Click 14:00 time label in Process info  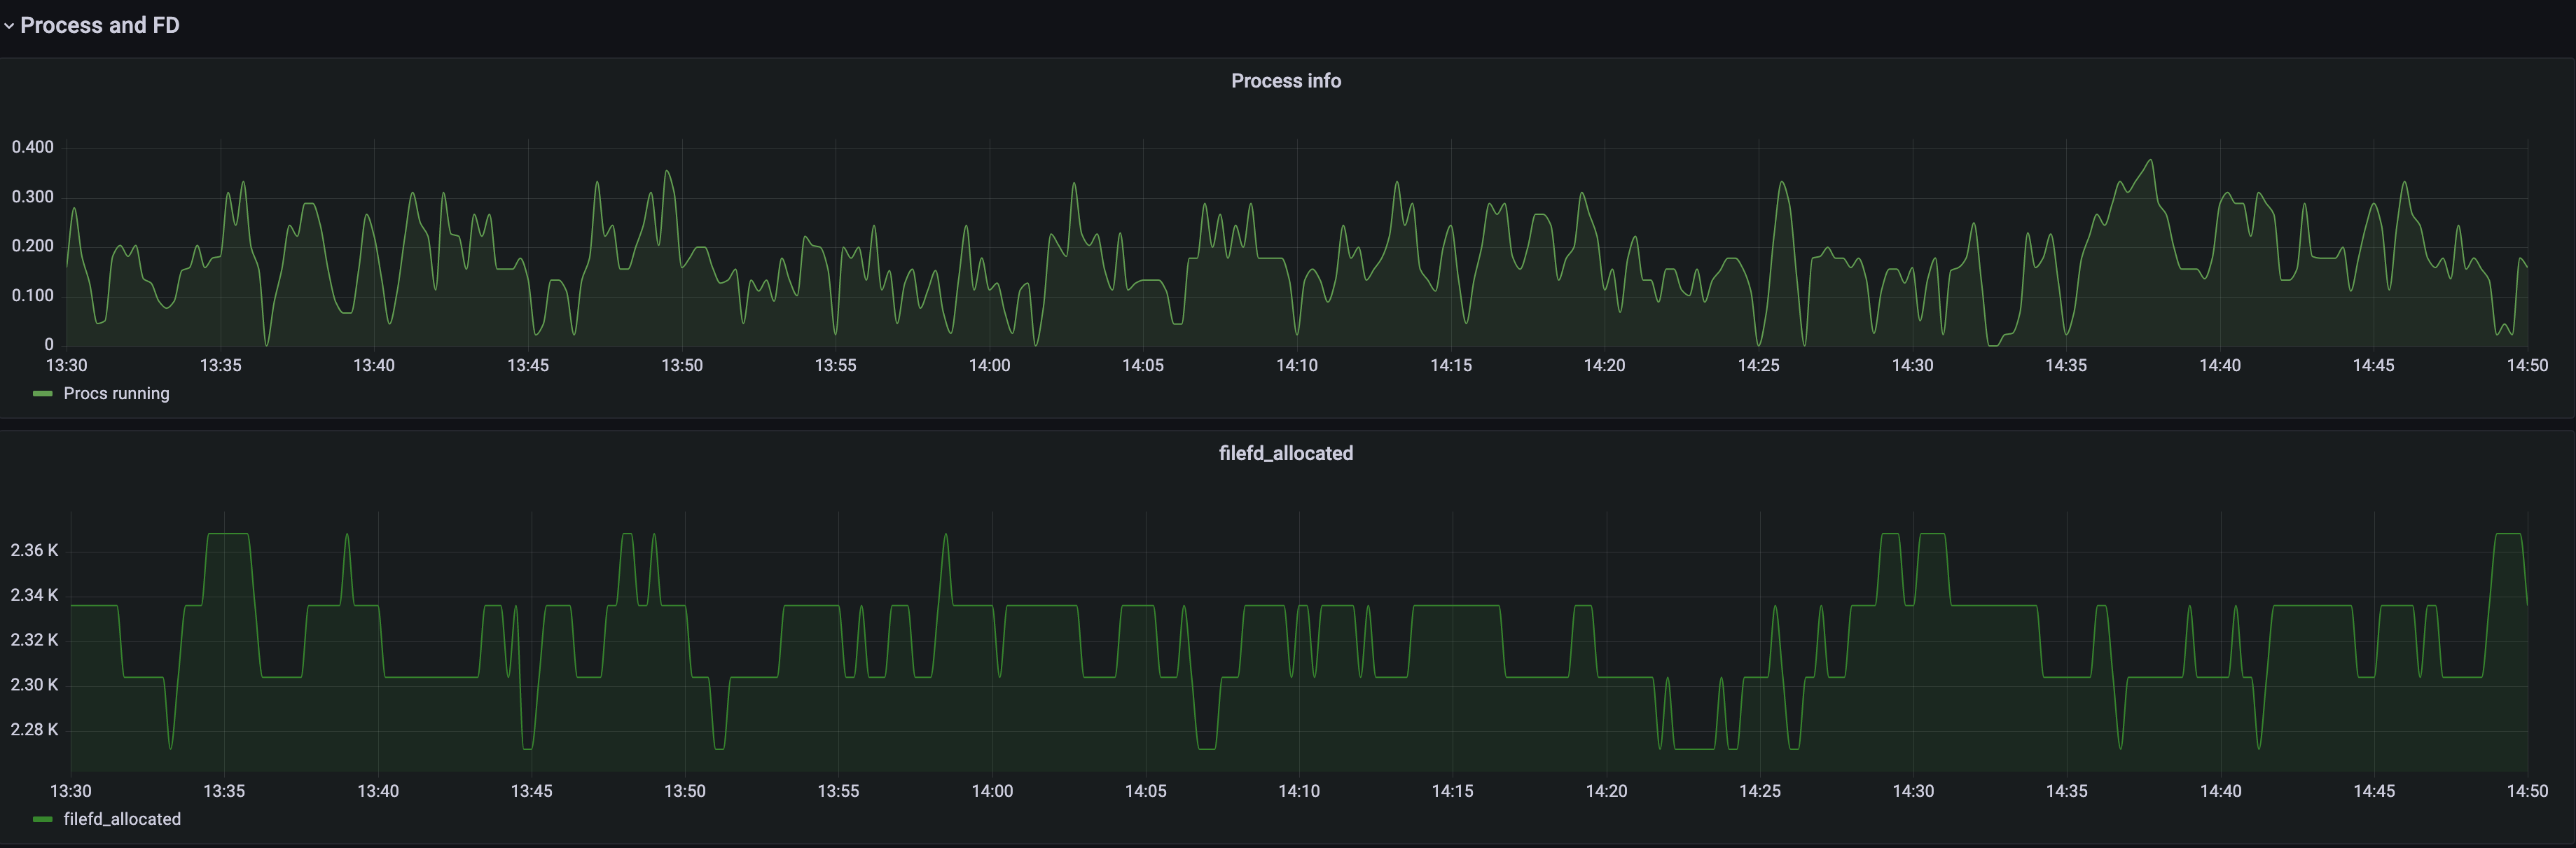click(x=989, y=366)
